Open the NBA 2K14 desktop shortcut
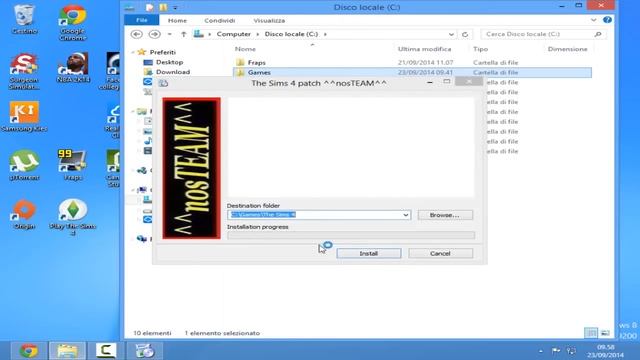This screenshot has height=360, width=640. [x=73, y=67]
